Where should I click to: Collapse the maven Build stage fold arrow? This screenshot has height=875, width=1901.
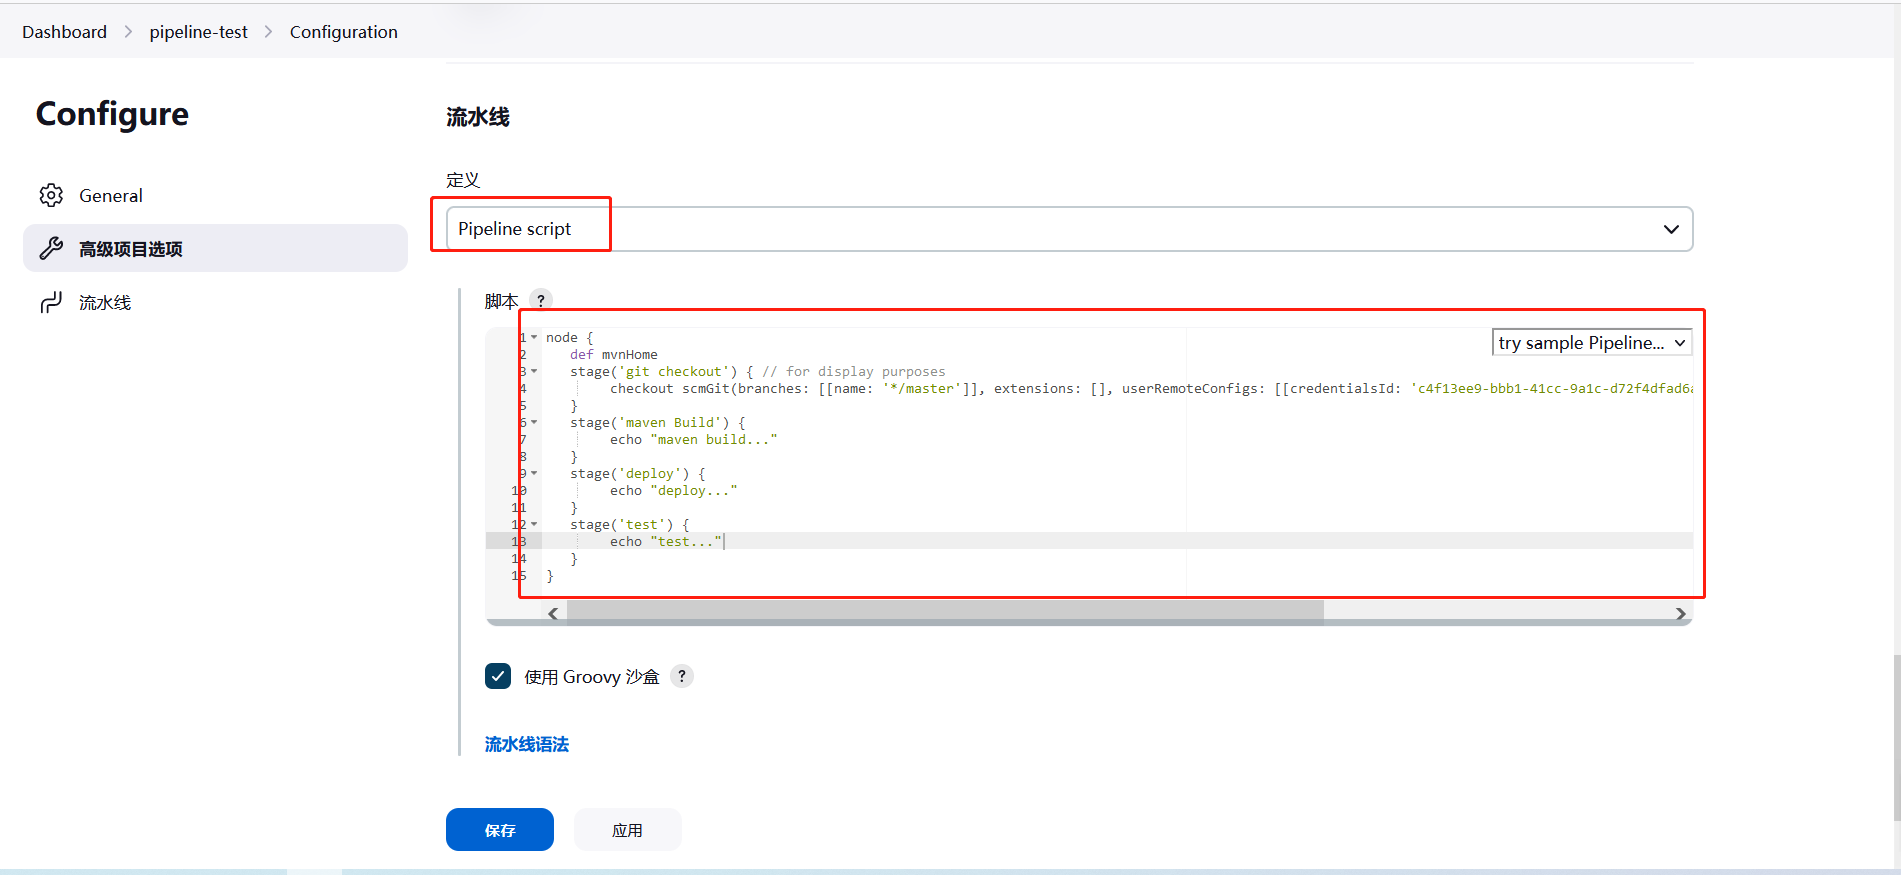(x=534, y=422)
